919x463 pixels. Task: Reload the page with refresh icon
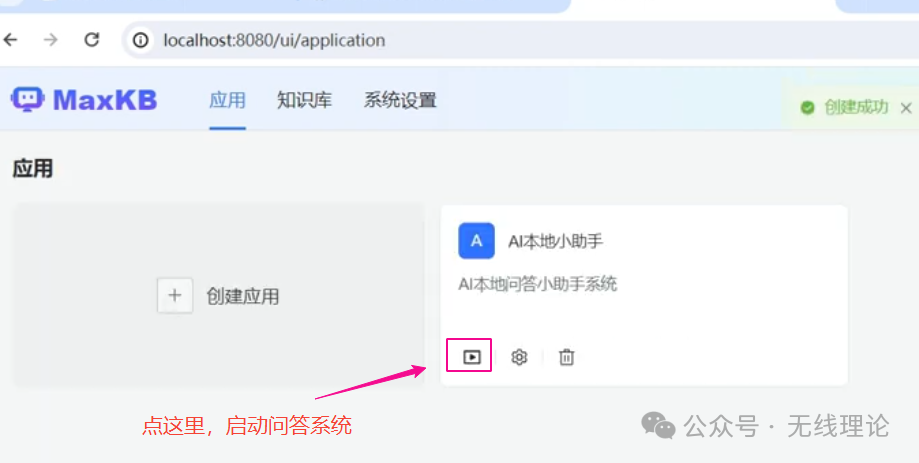pyautogui.click(x=91, y=40)
